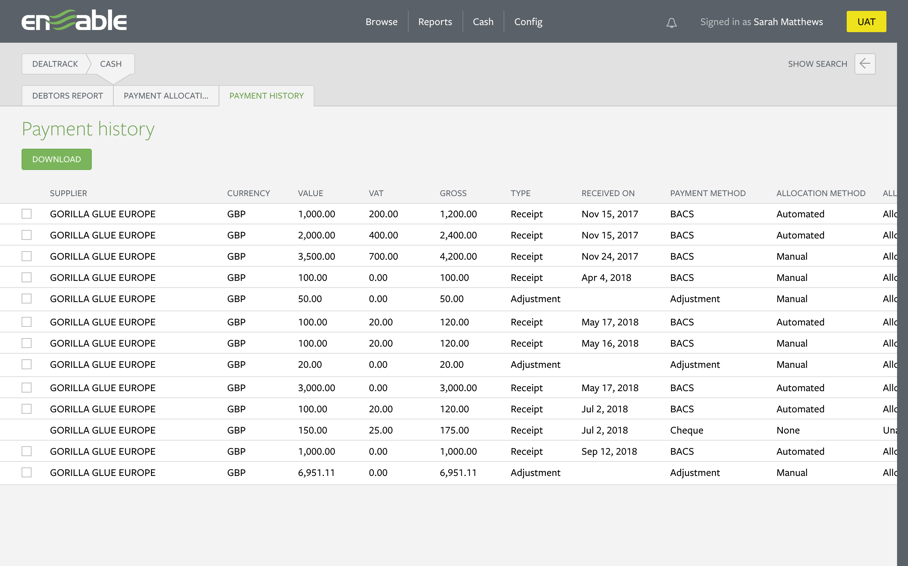Sort by the VAT column header
Image resolution: width=908 pixels, height=566 pixels.
376,193
